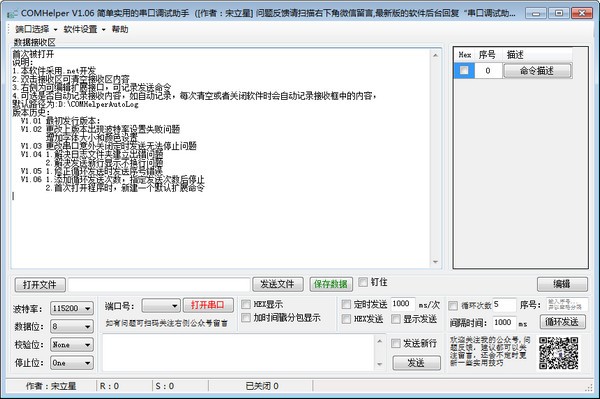Click the 描述 column header
The height and width of the screenshot is (399, 600).
pyautogui.click(x=537, y=55)
